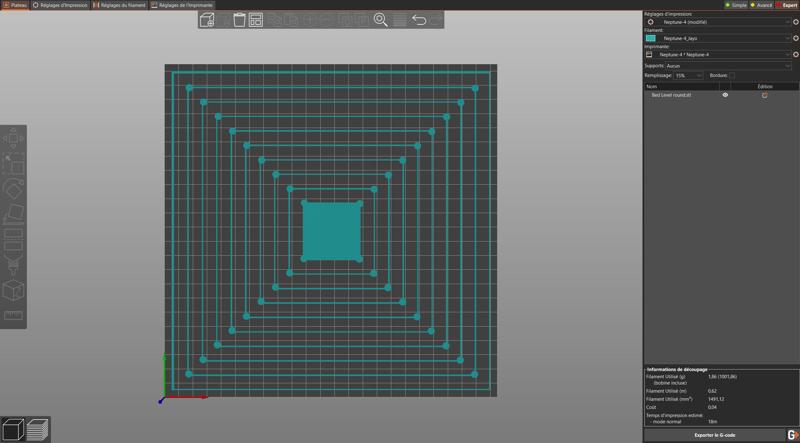Select the Place on face gizmo
This screenshot has width=800, height=443.
pos(13,214)
